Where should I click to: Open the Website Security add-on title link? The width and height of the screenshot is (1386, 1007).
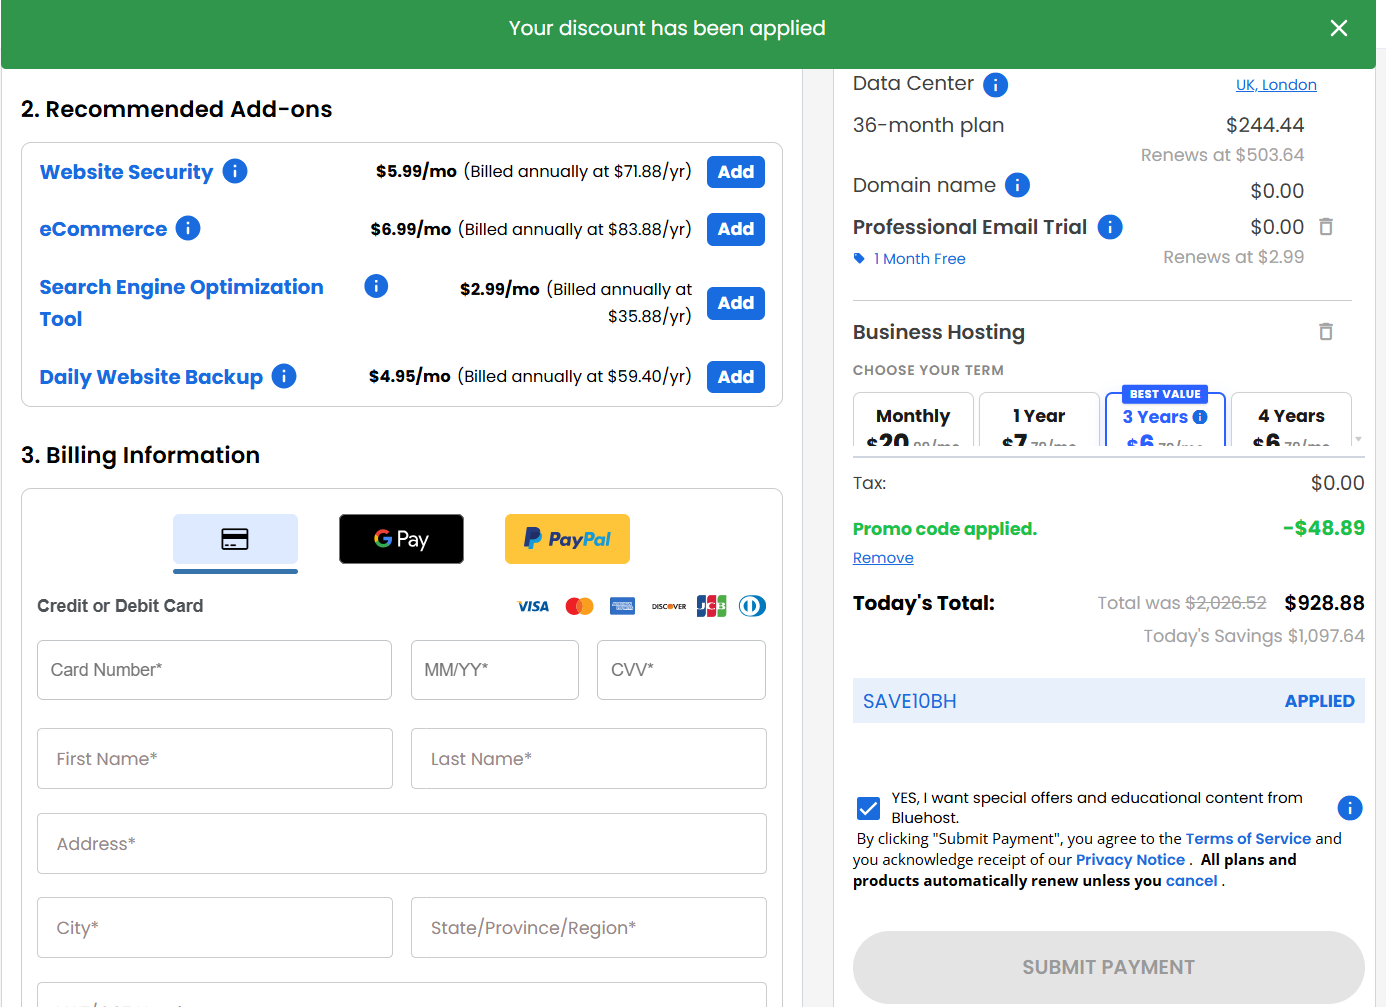(126, 172)
